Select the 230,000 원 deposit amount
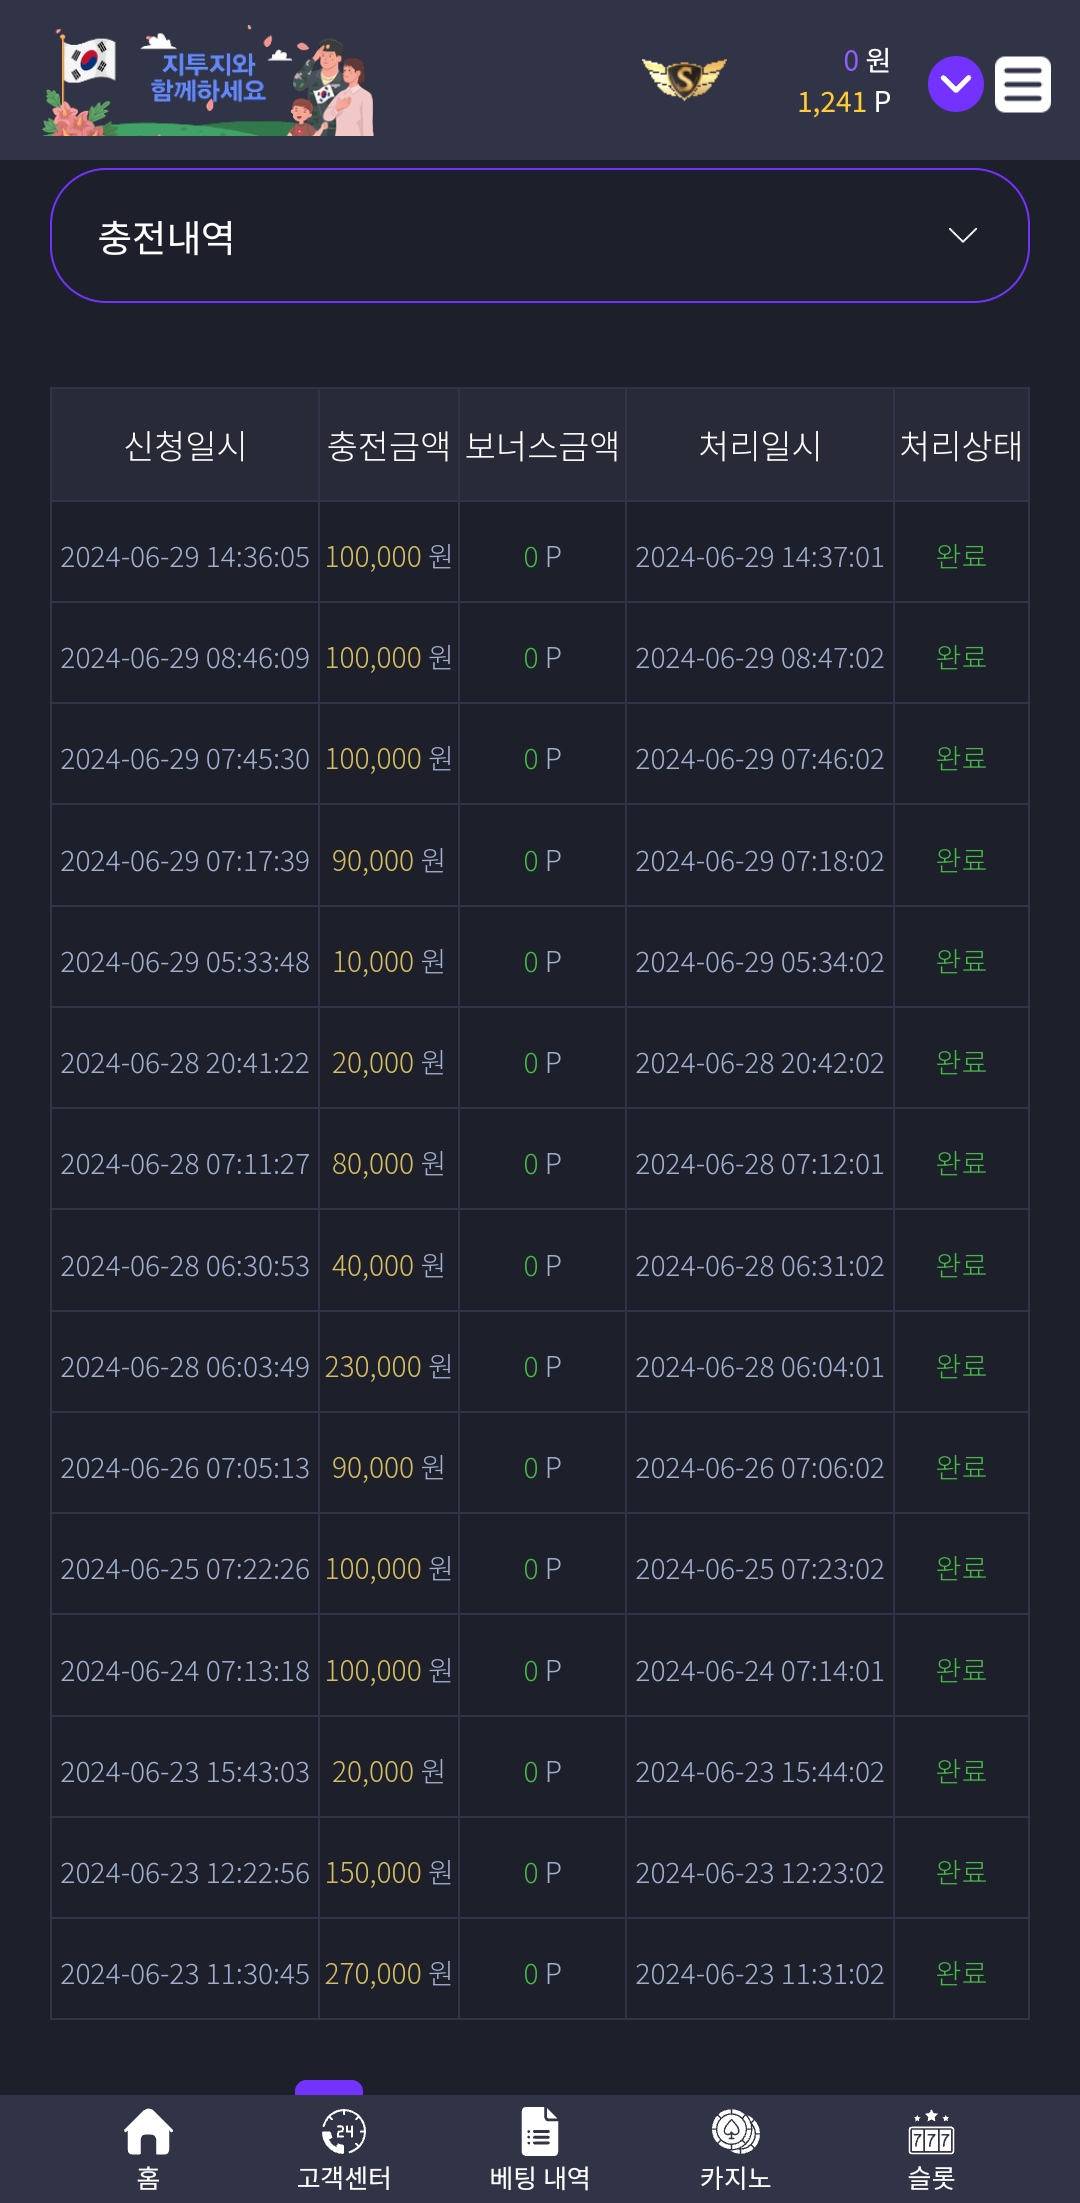This screenshot has height=2203, width=1080. (x=389, y=1366)
